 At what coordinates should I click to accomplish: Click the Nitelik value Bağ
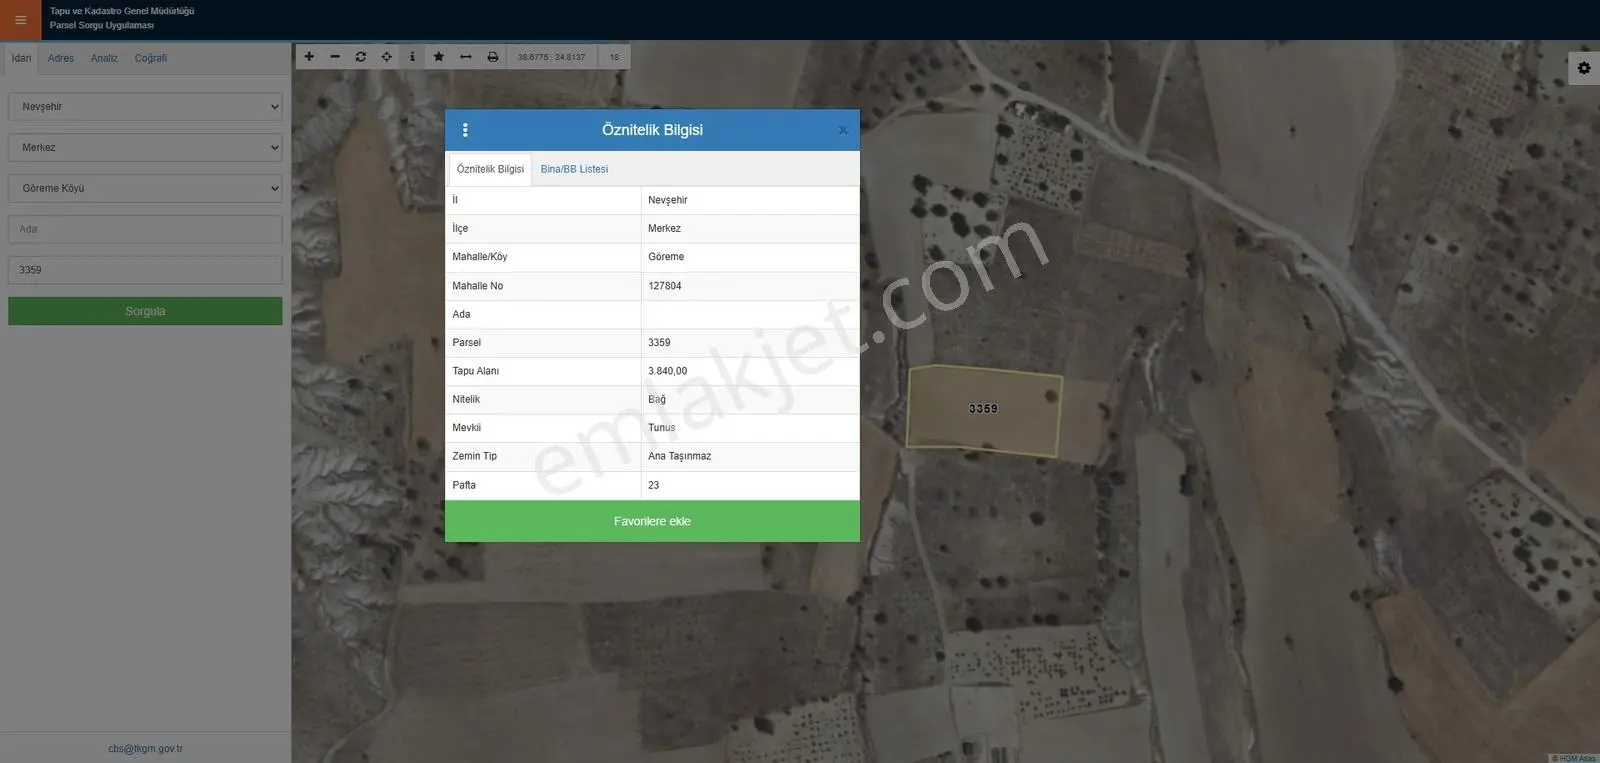point(657,399)
